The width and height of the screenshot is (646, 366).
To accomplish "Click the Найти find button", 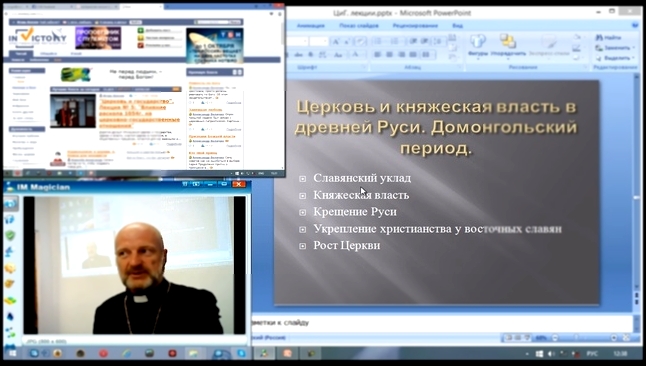I will click(x=608, y=38).
